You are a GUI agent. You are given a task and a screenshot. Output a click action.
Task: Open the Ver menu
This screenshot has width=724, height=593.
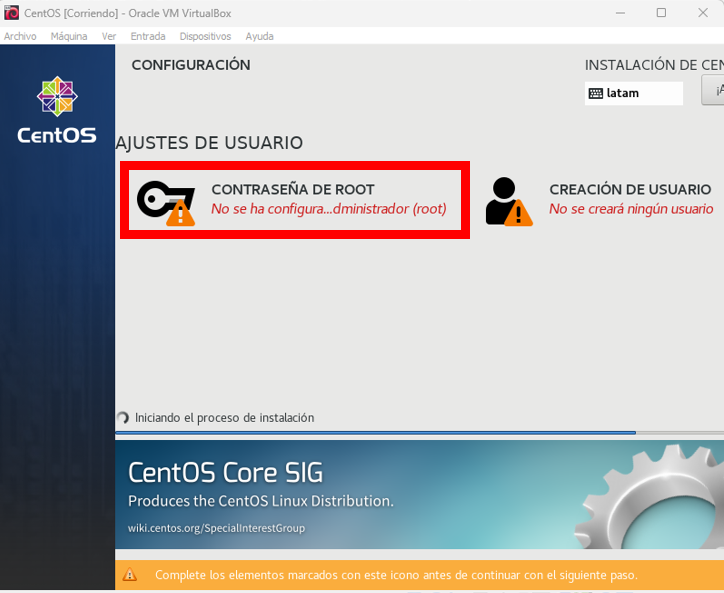[109, 36]
